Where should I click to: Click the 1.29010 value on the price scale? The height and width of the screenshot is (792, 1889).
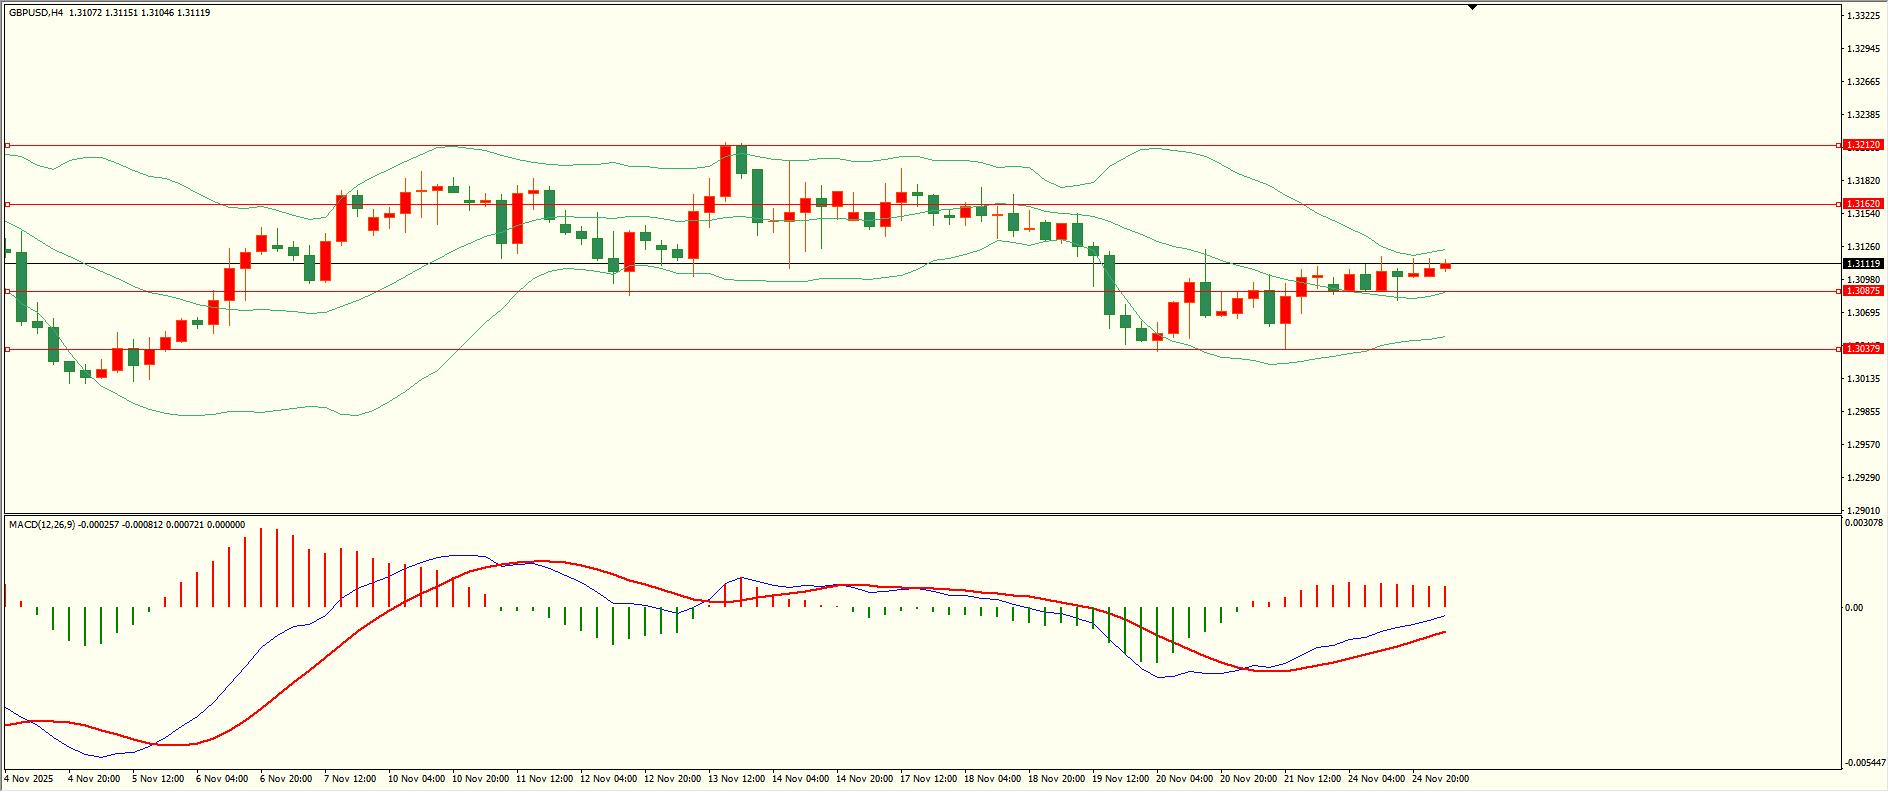click(1863, 510)
